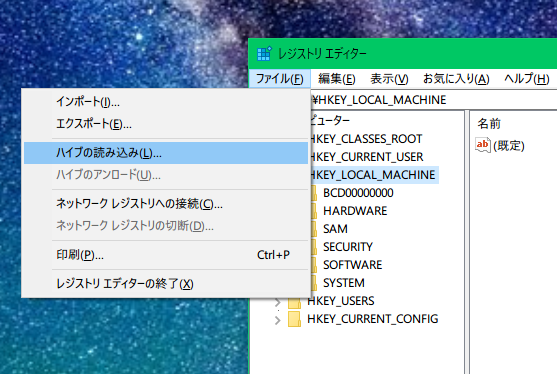Click the HKEY_USERS folder icon

294,302
